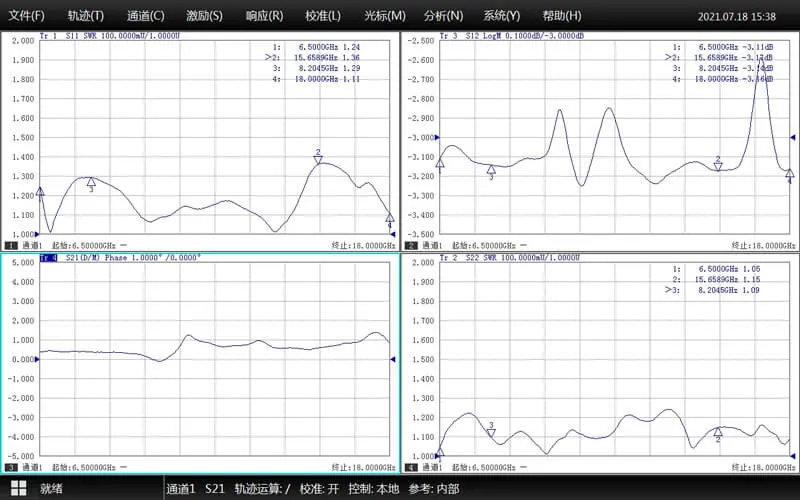This screenshot has height=500, width=800.
Task: Click the right reference level arrow on S11 plot
Action: coord(393,235)
